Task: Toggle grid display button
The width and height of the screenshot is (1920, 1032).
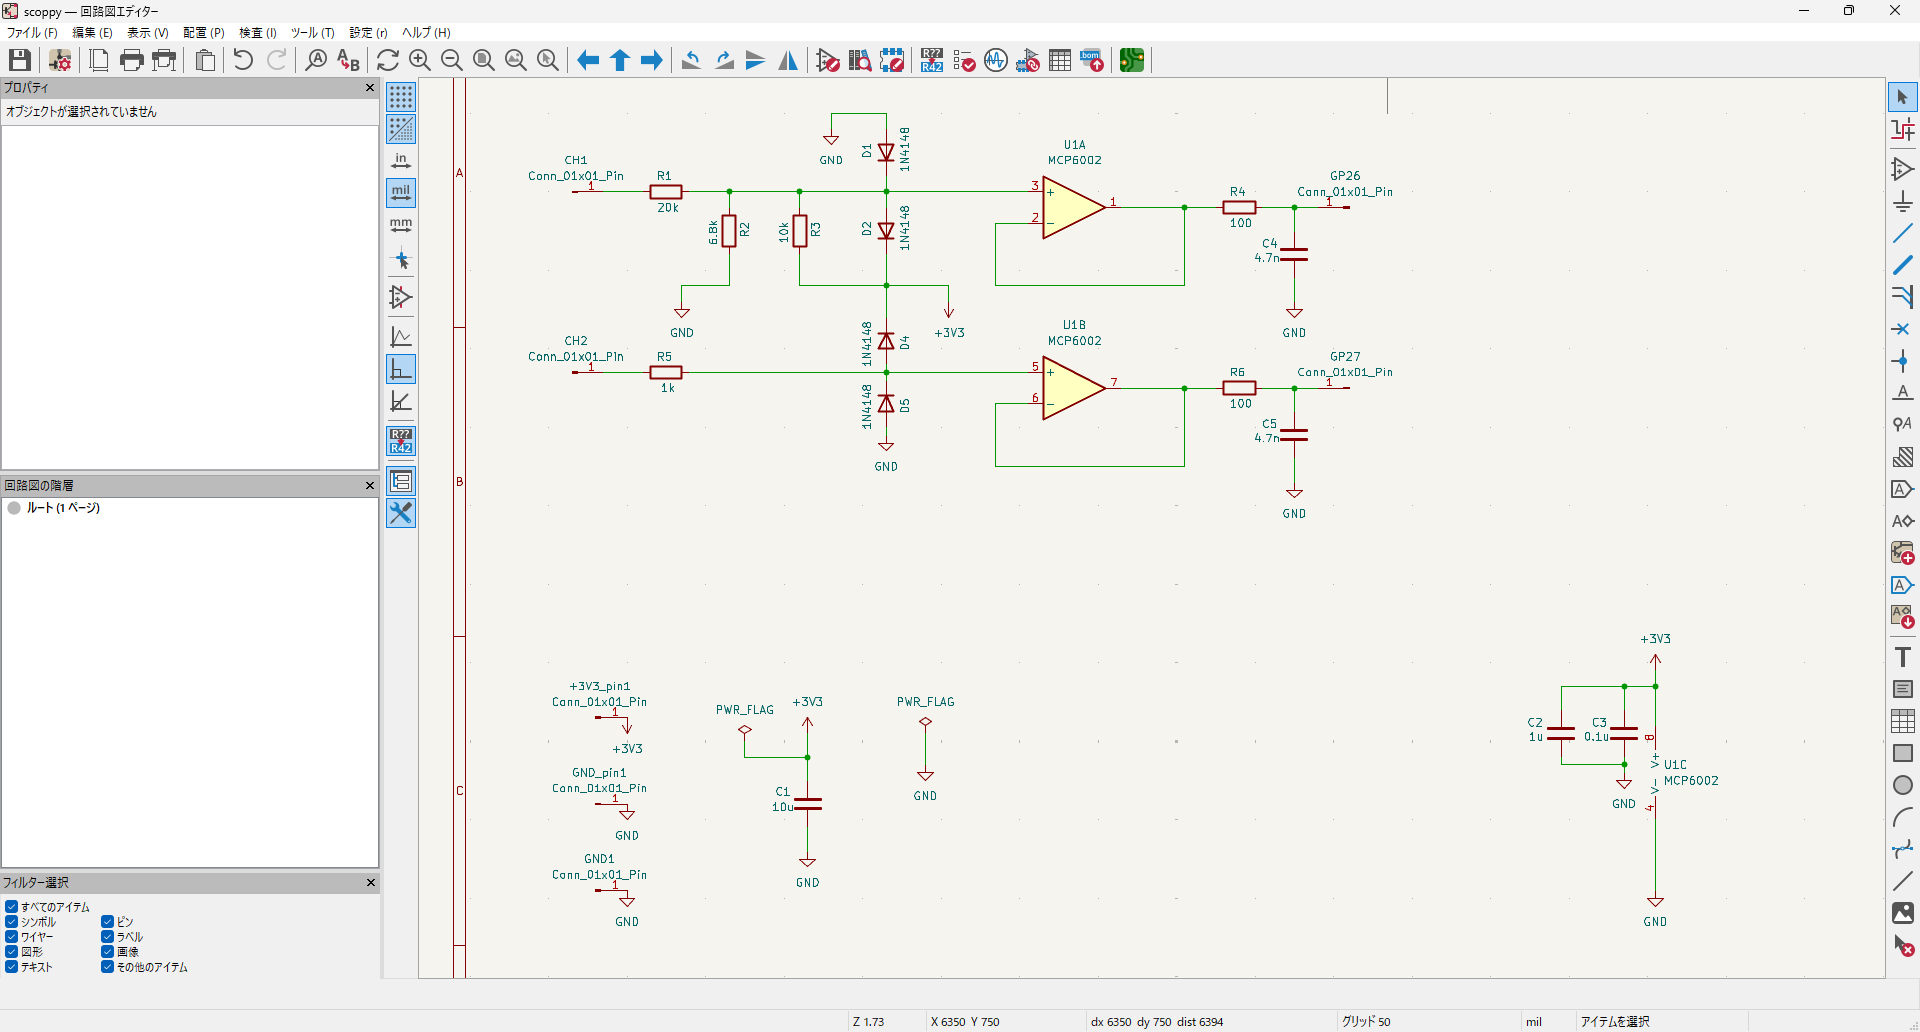Action: (401, 97)
